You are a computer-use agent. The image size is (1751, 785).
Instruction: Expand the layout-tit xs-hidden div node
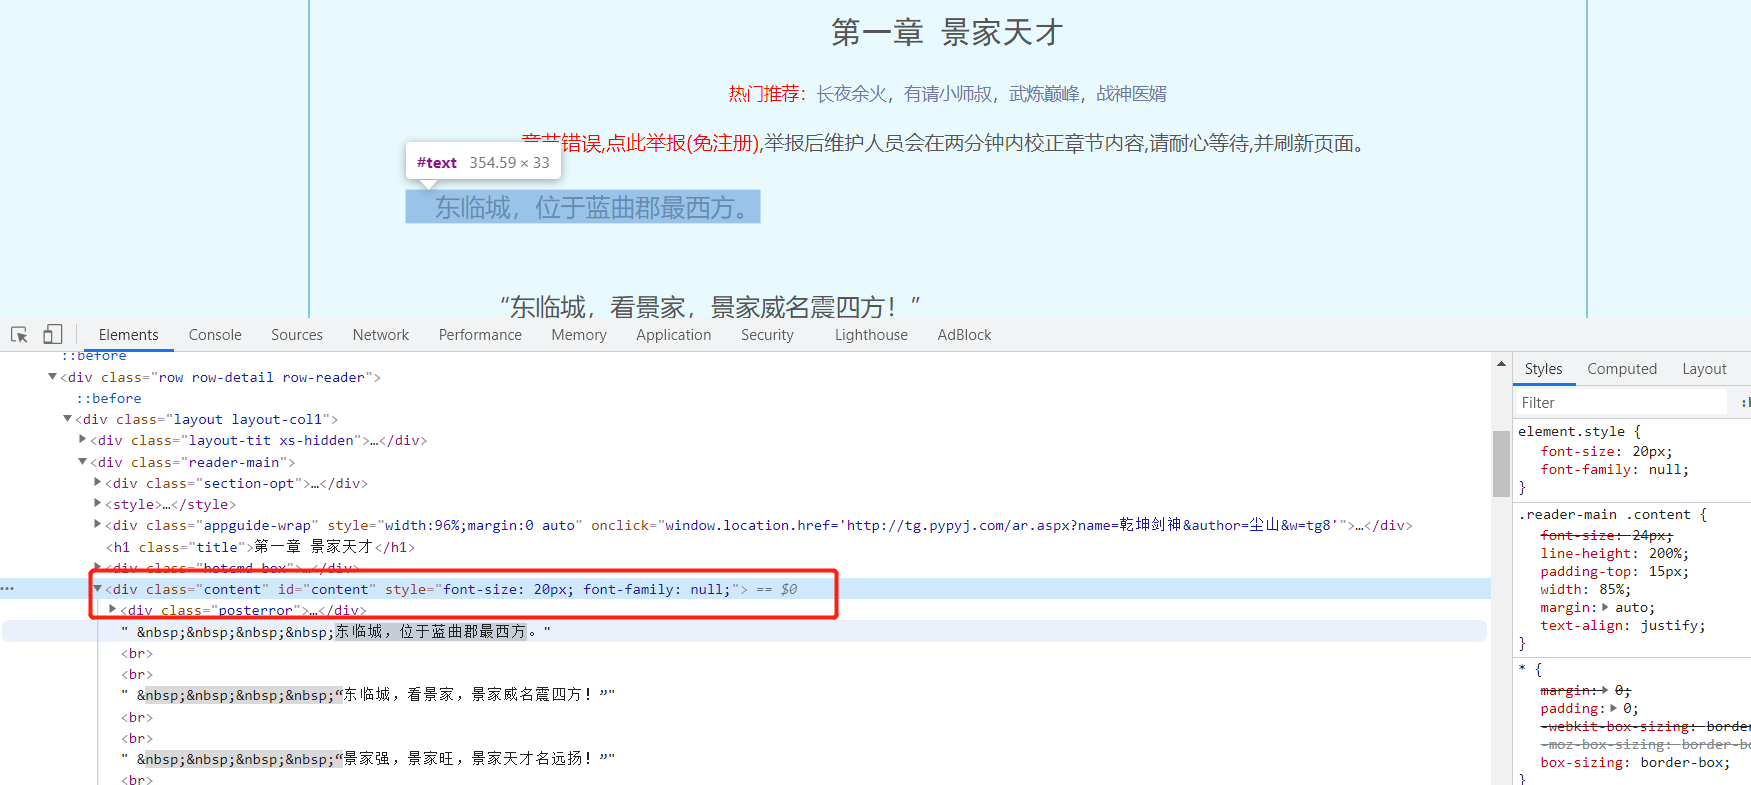click(83, 440)
